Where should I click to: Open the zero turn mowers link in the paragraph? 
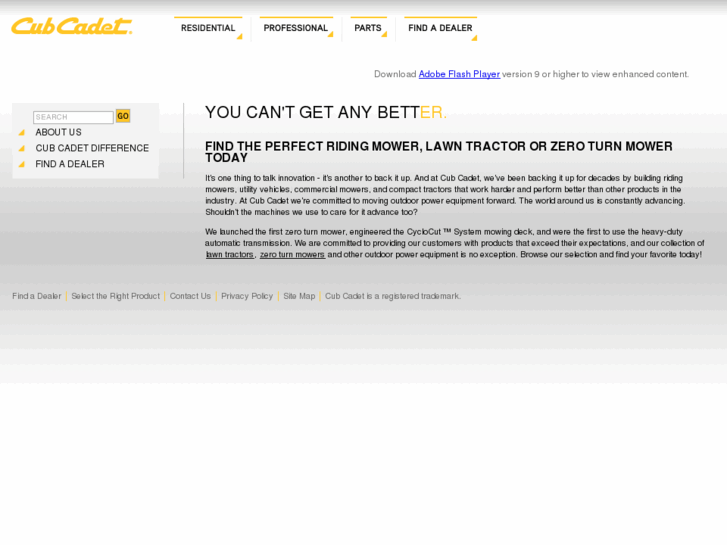click(x=293, y=255)
